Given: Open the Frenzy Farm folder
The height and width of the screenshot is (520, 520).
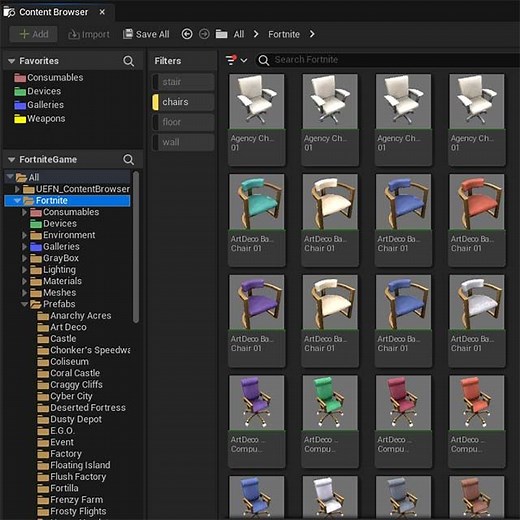Looking at the screenshot, I should [70, 500].
